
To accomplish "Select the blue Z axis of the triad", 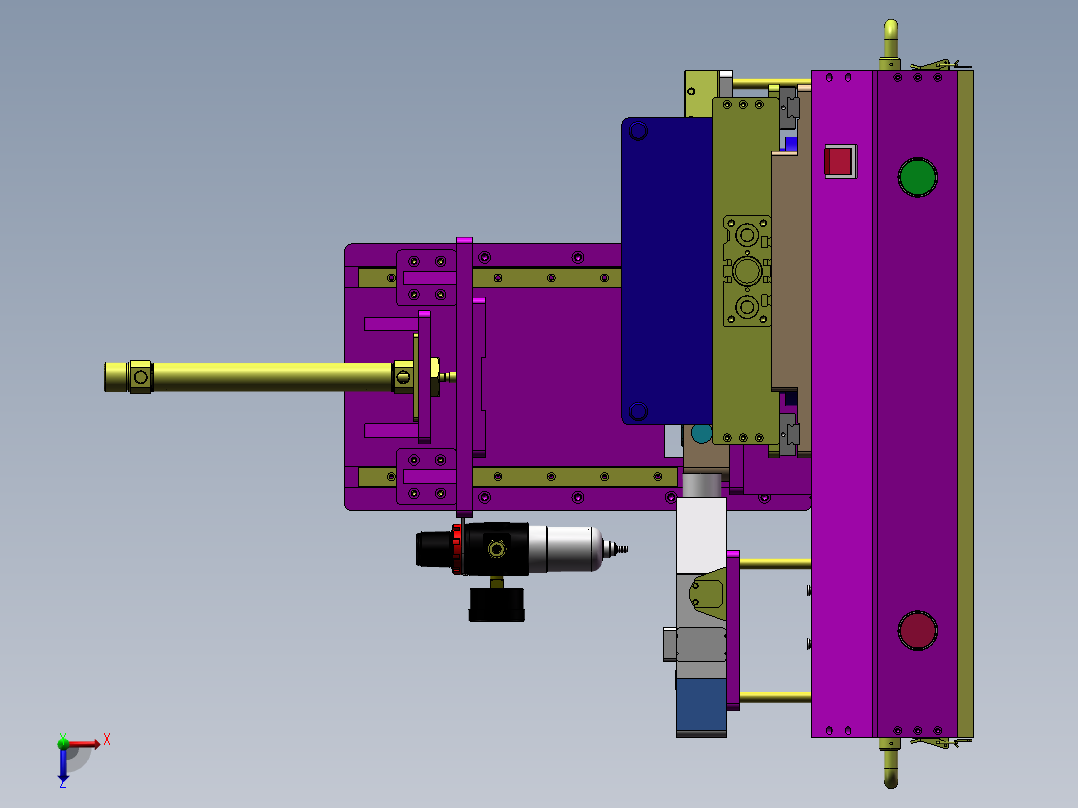I will (63, 764).
